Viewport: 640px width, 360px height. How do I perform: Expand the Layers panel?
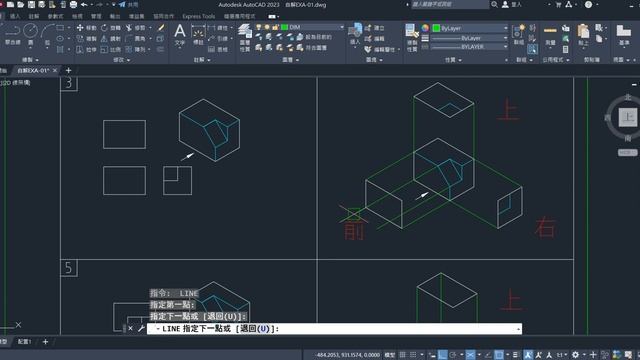[291, 60]
